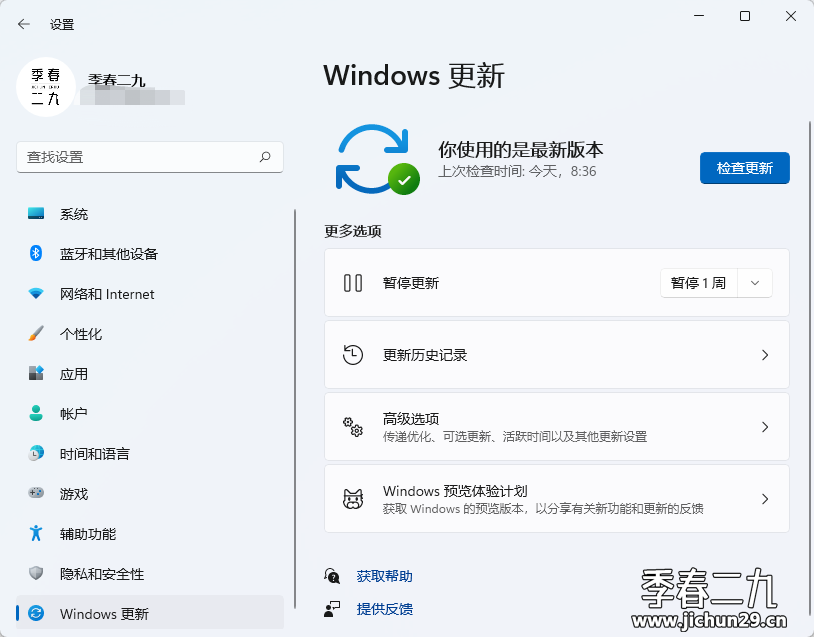Click the 查找设置 search field
The image size is (814, 637).
pos(150,157)
